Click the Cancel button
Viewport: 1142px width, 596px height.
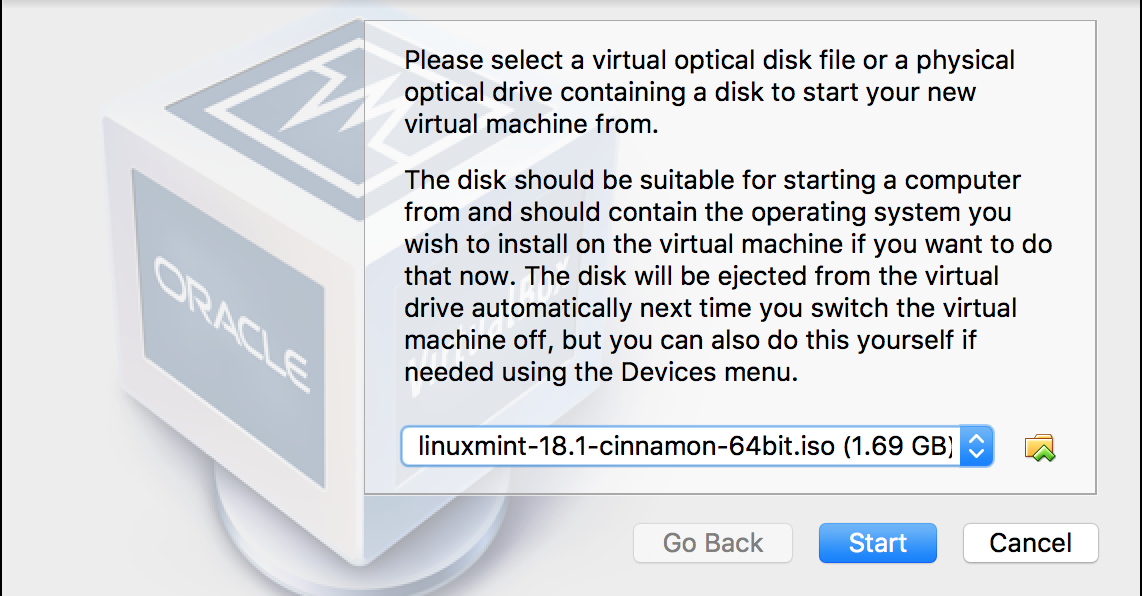[x=1030, y=543]
